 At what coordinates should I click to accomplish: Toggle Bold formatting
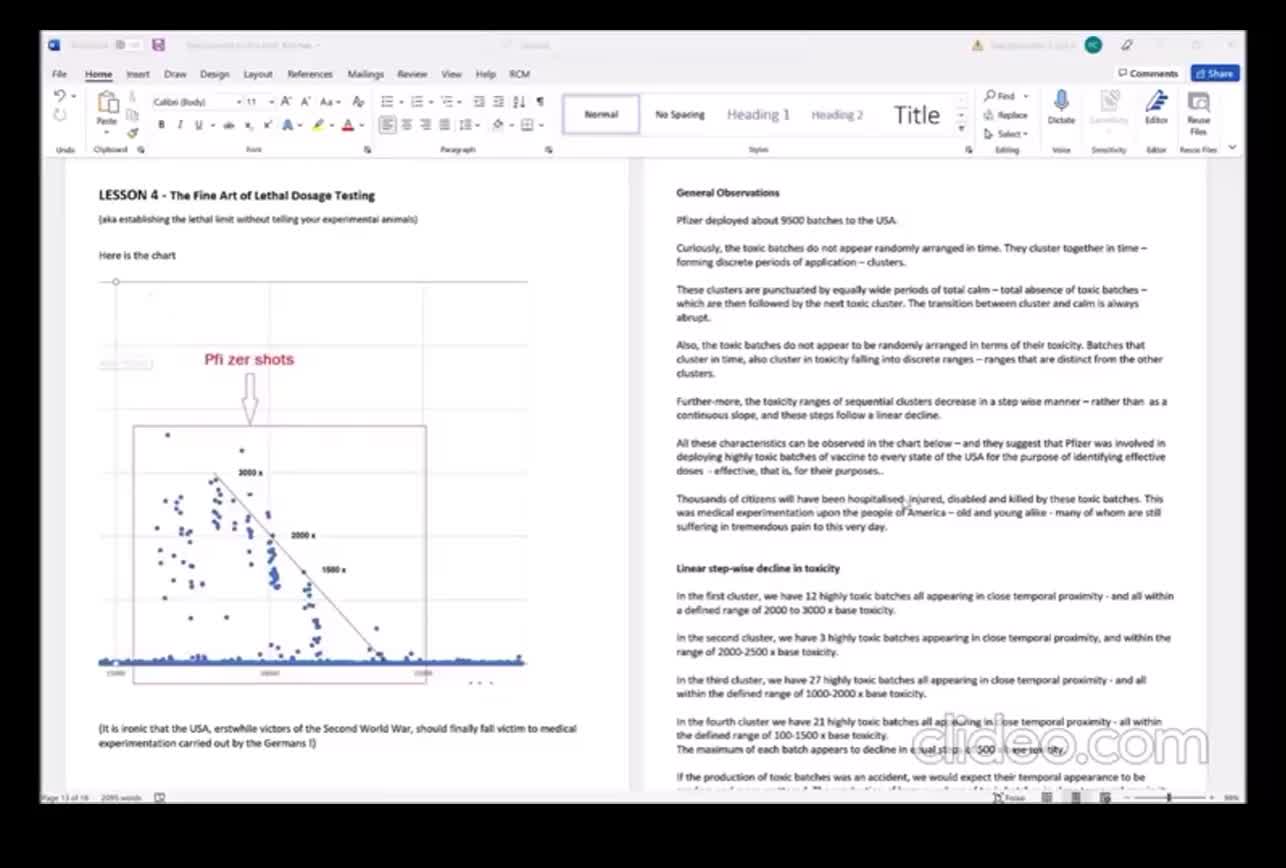click(x=161, y=125)
